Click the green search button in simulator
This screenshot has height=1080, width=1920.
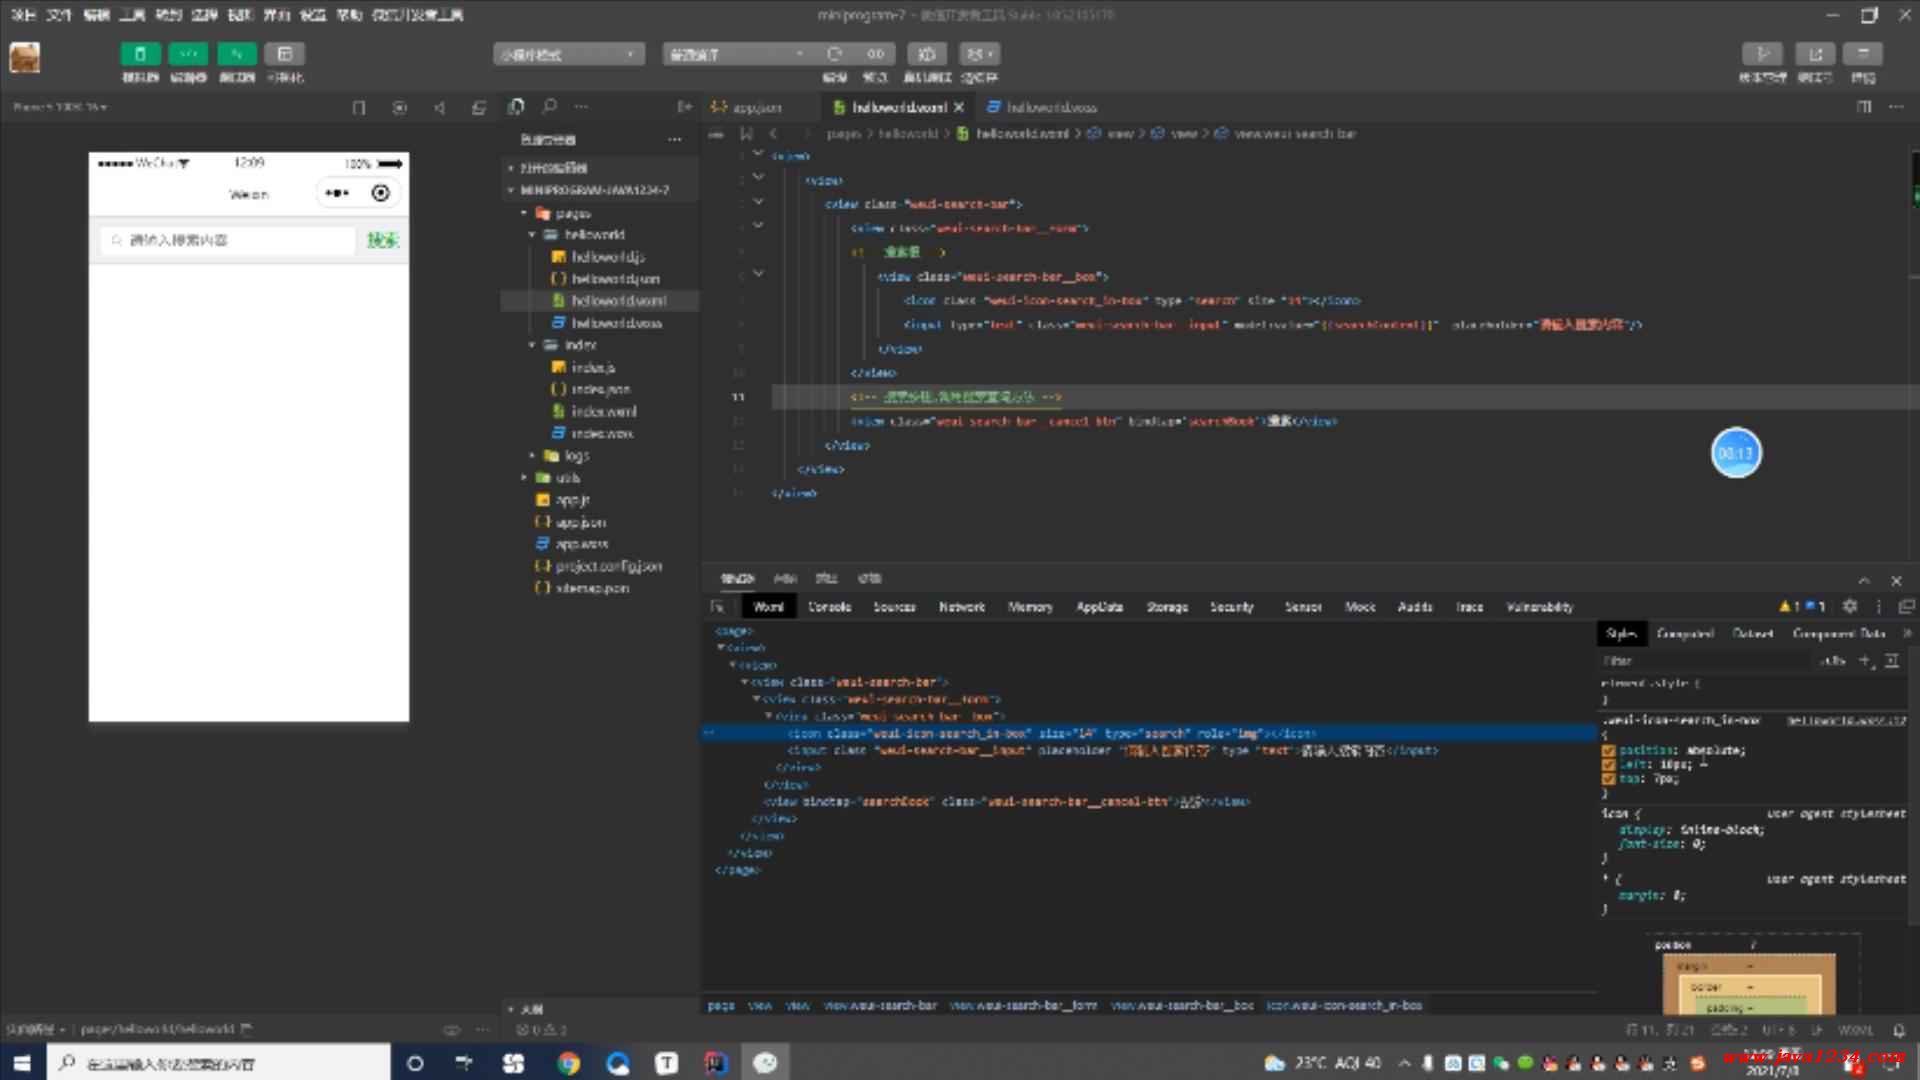382,240
